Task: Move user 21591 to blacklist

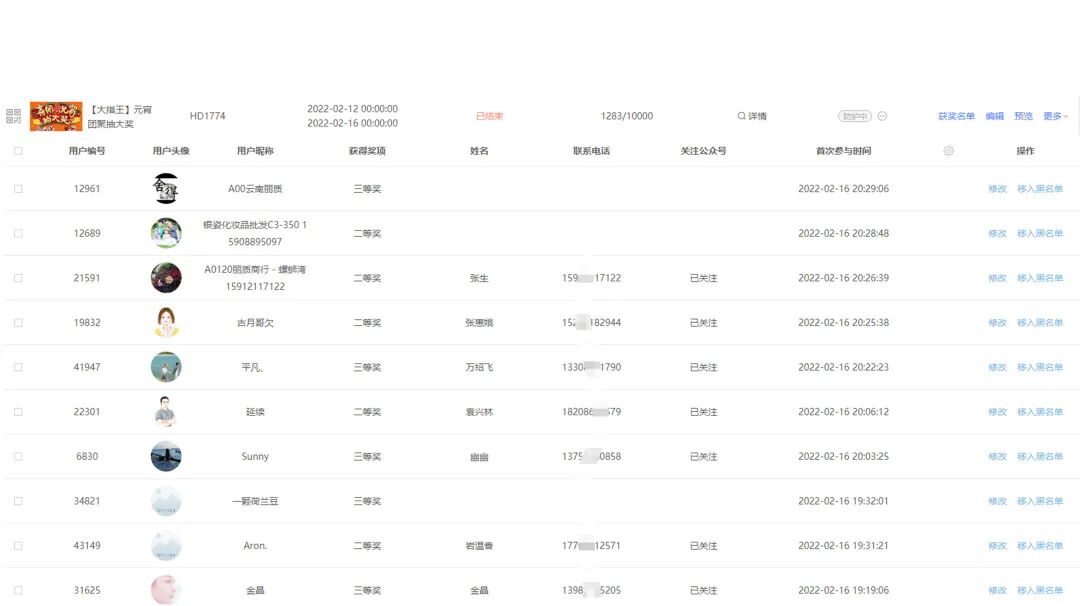Action: [x=1040, y=278]
